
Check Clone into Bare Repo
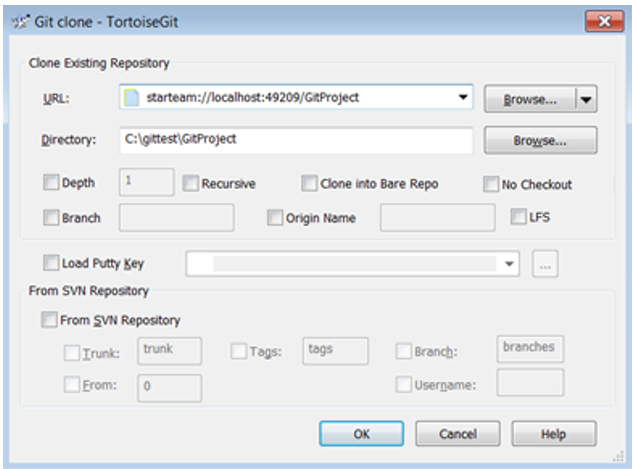click(309, 183)
